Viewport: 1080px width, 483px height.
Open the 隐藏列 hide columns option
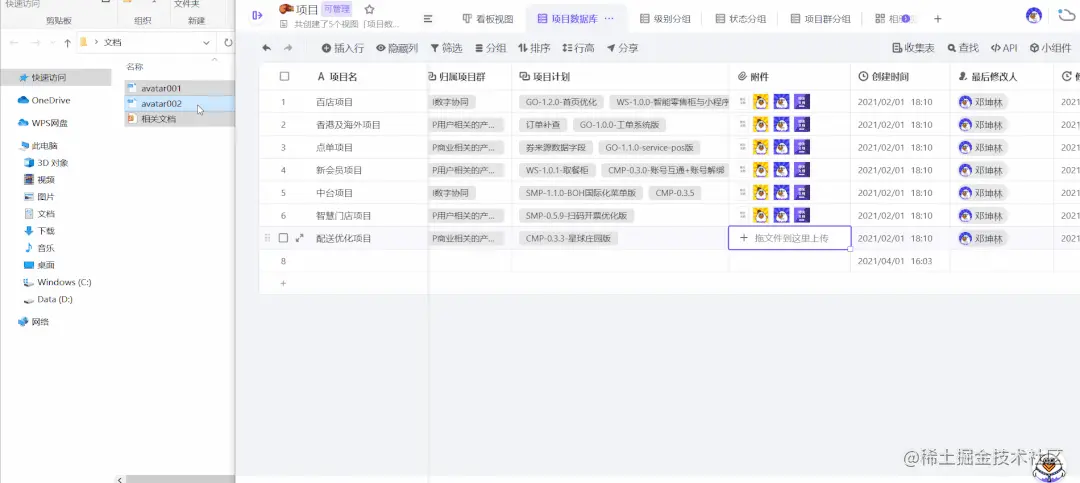397,48
